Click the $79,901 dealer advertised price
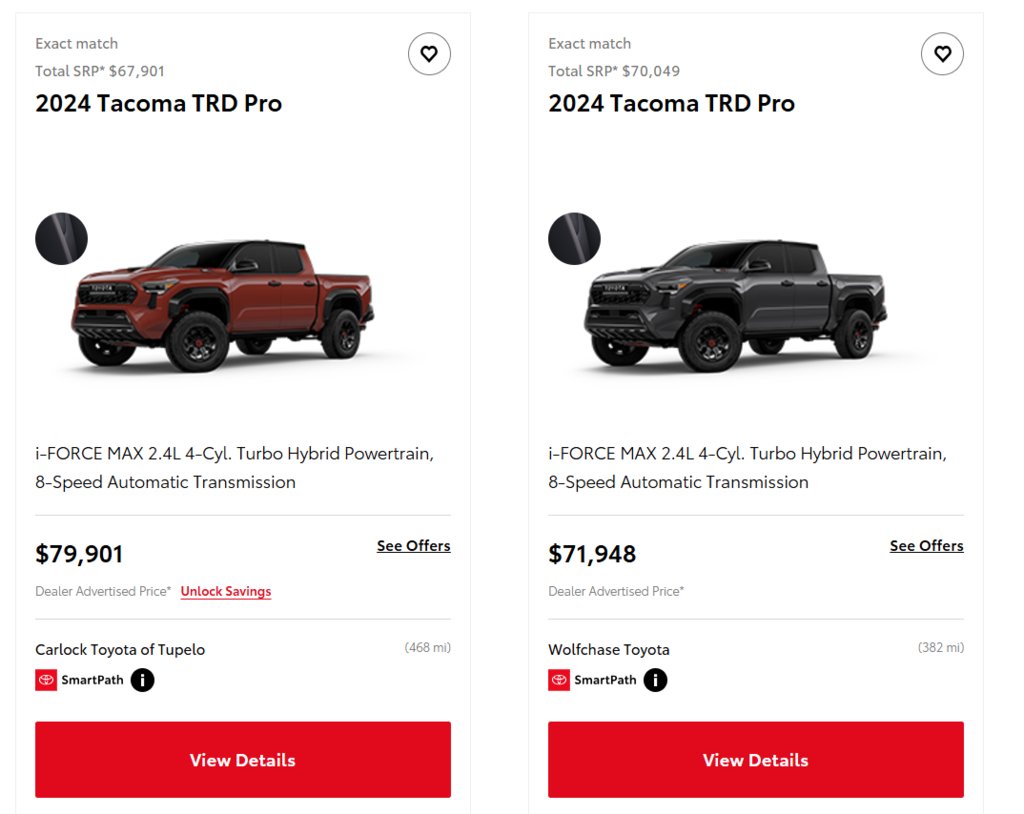 (79, 554)
